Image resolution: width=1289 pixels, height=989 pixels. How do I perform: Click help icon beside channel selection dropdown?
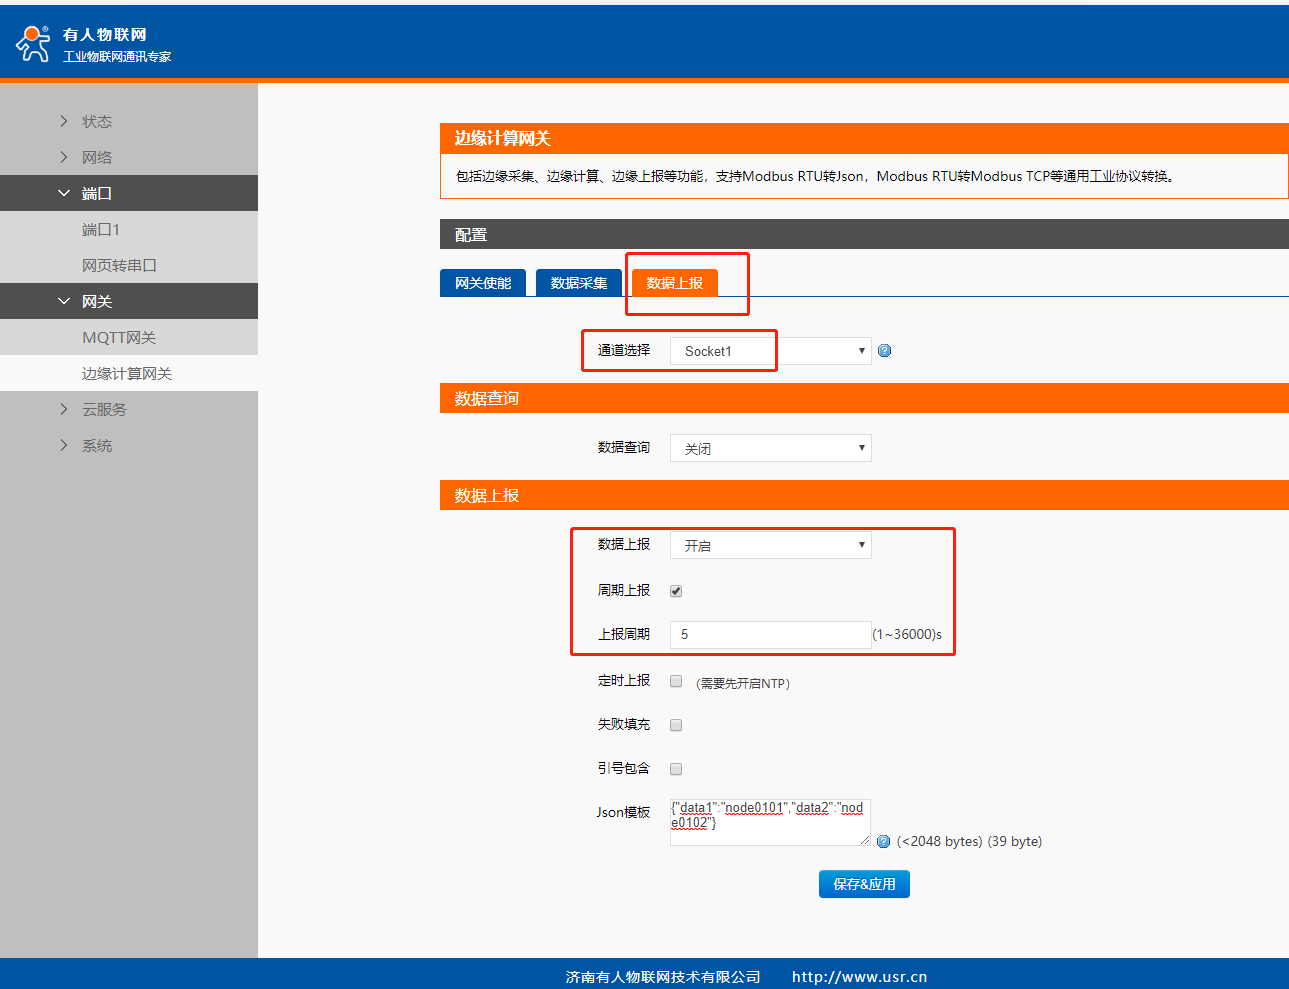884,351
